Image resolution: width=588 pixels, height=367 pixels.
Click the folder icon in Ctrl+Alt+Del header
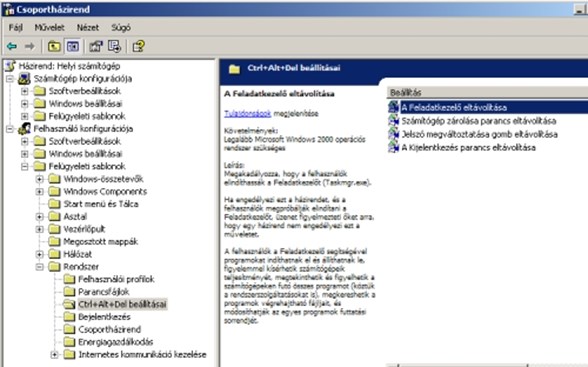pyautogui.click(x=234, y=69)
